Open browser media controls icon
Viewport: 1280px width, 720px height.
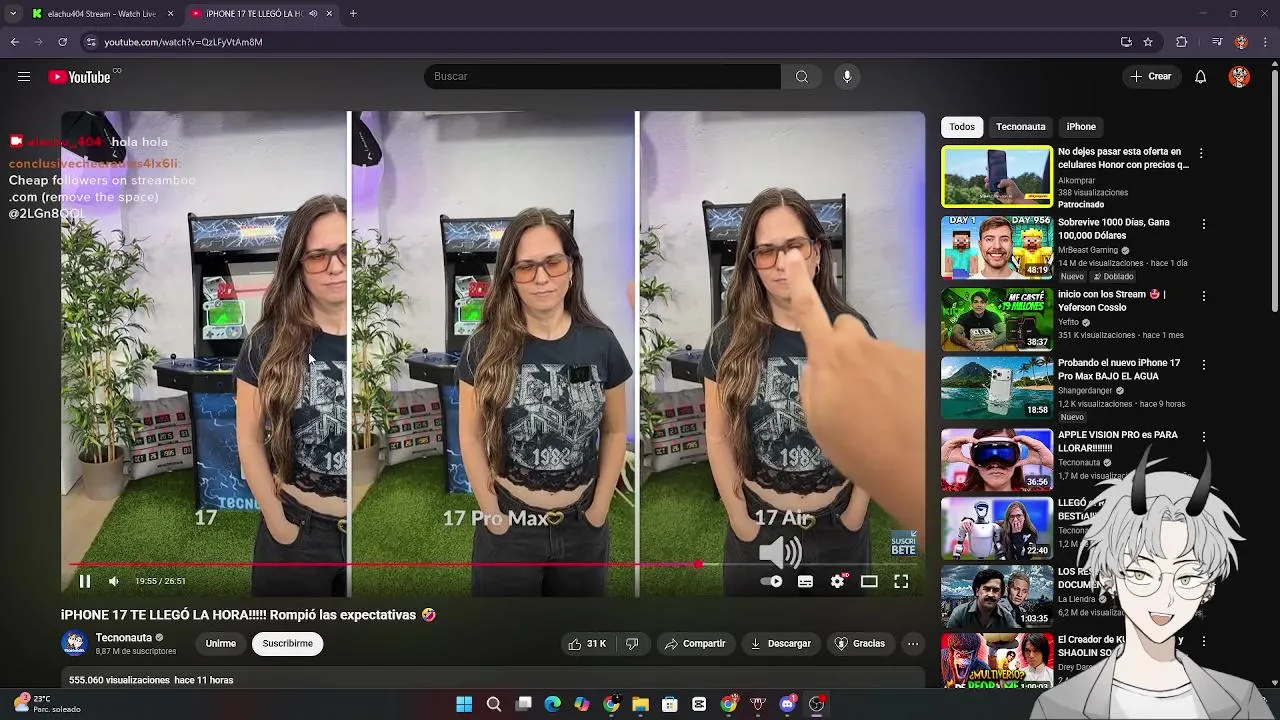[x=1216, y=42]
